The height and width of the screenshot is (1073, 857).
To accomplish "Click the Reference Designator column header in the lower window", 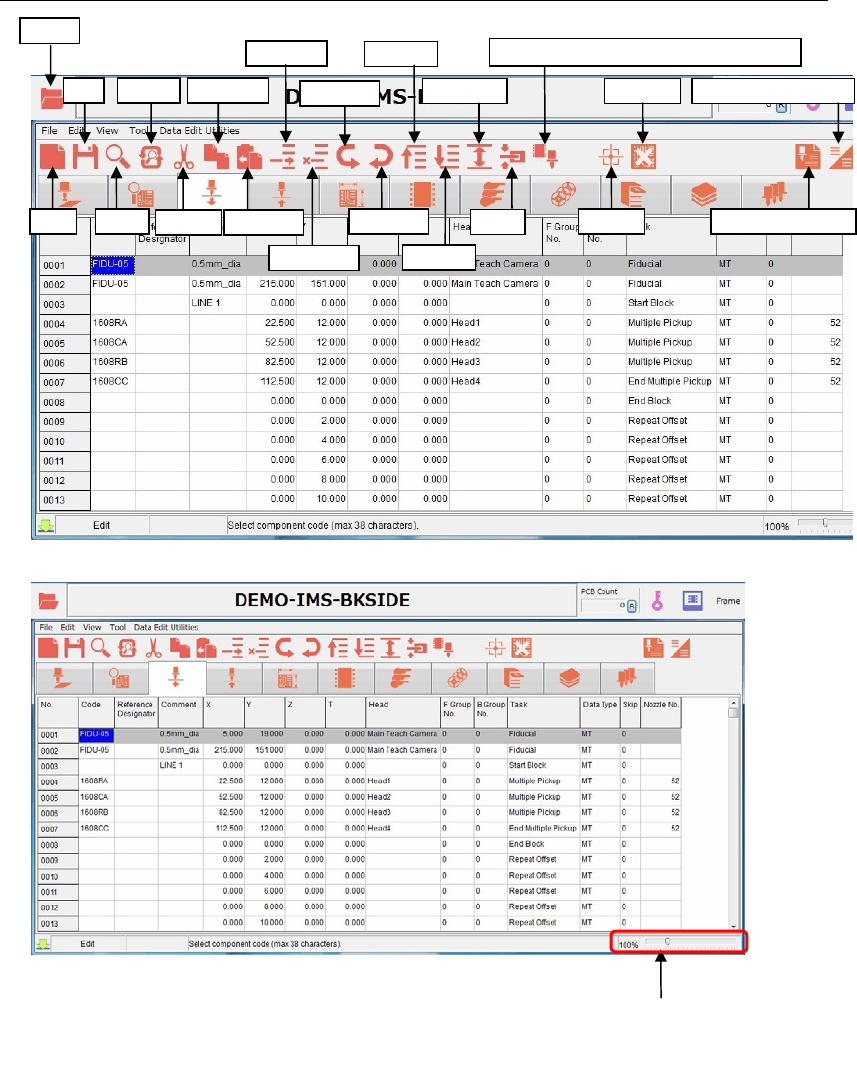I will coord(136,712).
